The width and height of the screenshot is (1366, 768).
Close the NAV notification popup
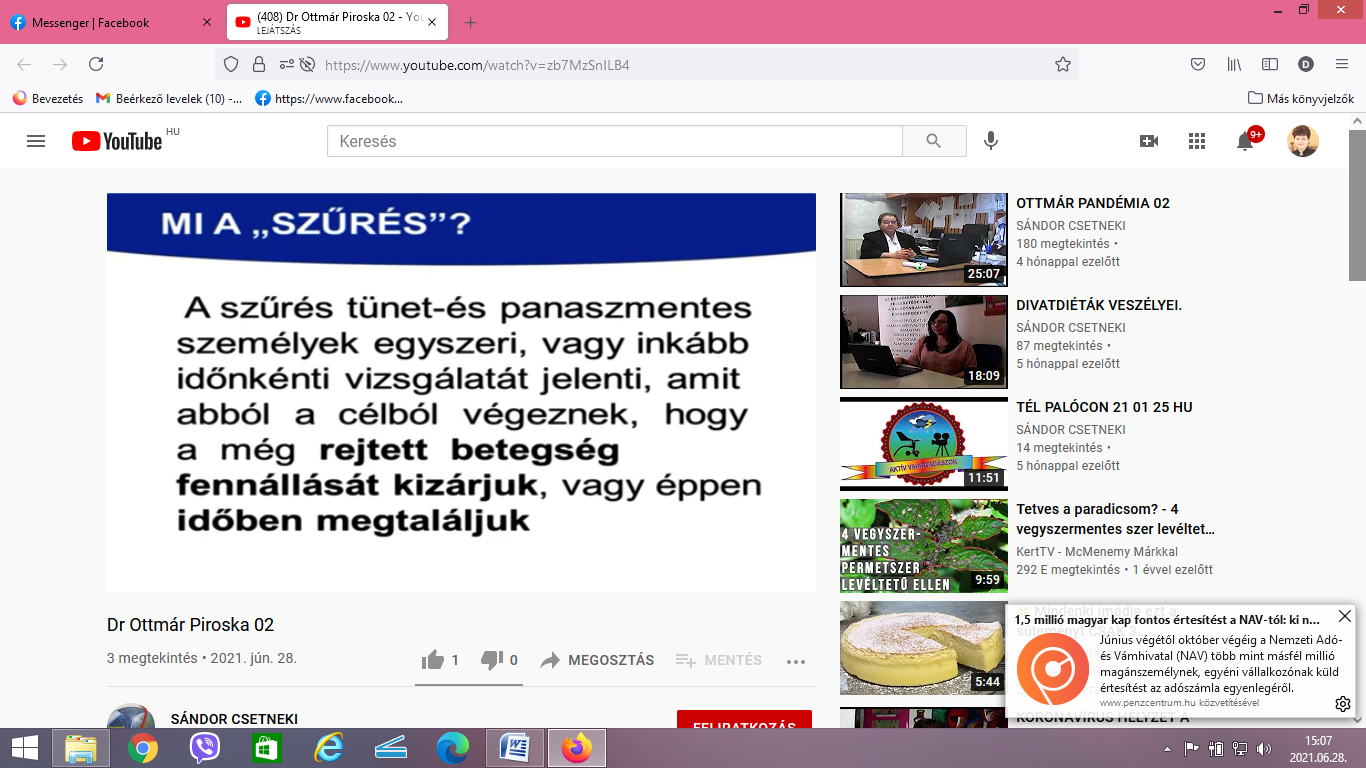(x=1344, y=616)
